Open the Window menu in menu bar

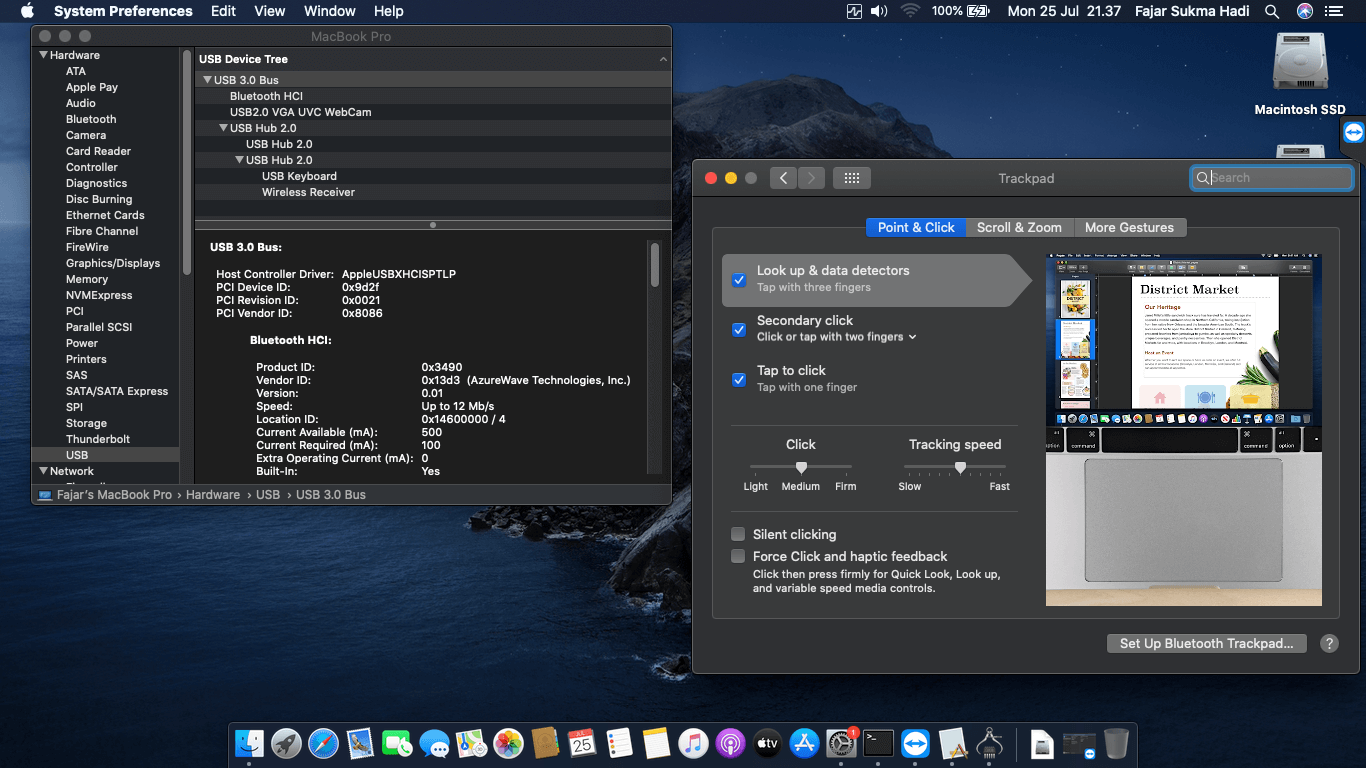click(x=329, y=11)
